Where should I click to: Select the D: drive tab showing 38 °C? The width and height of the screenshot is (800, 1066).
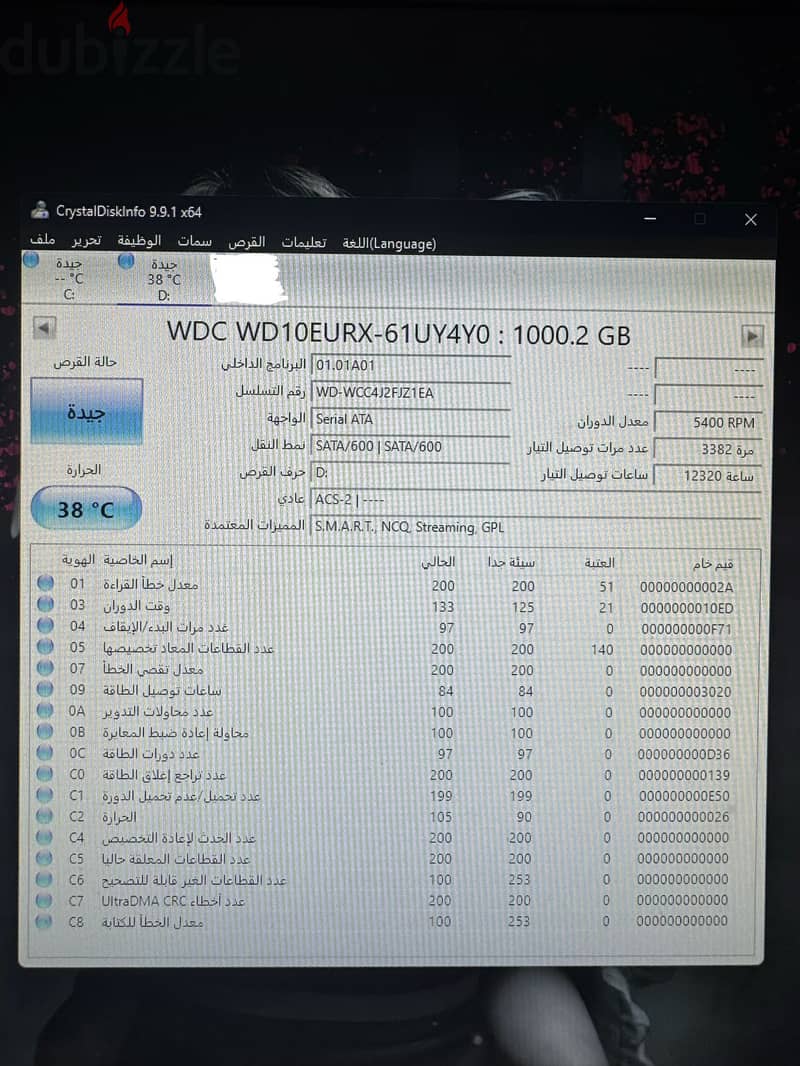[164, 279]
